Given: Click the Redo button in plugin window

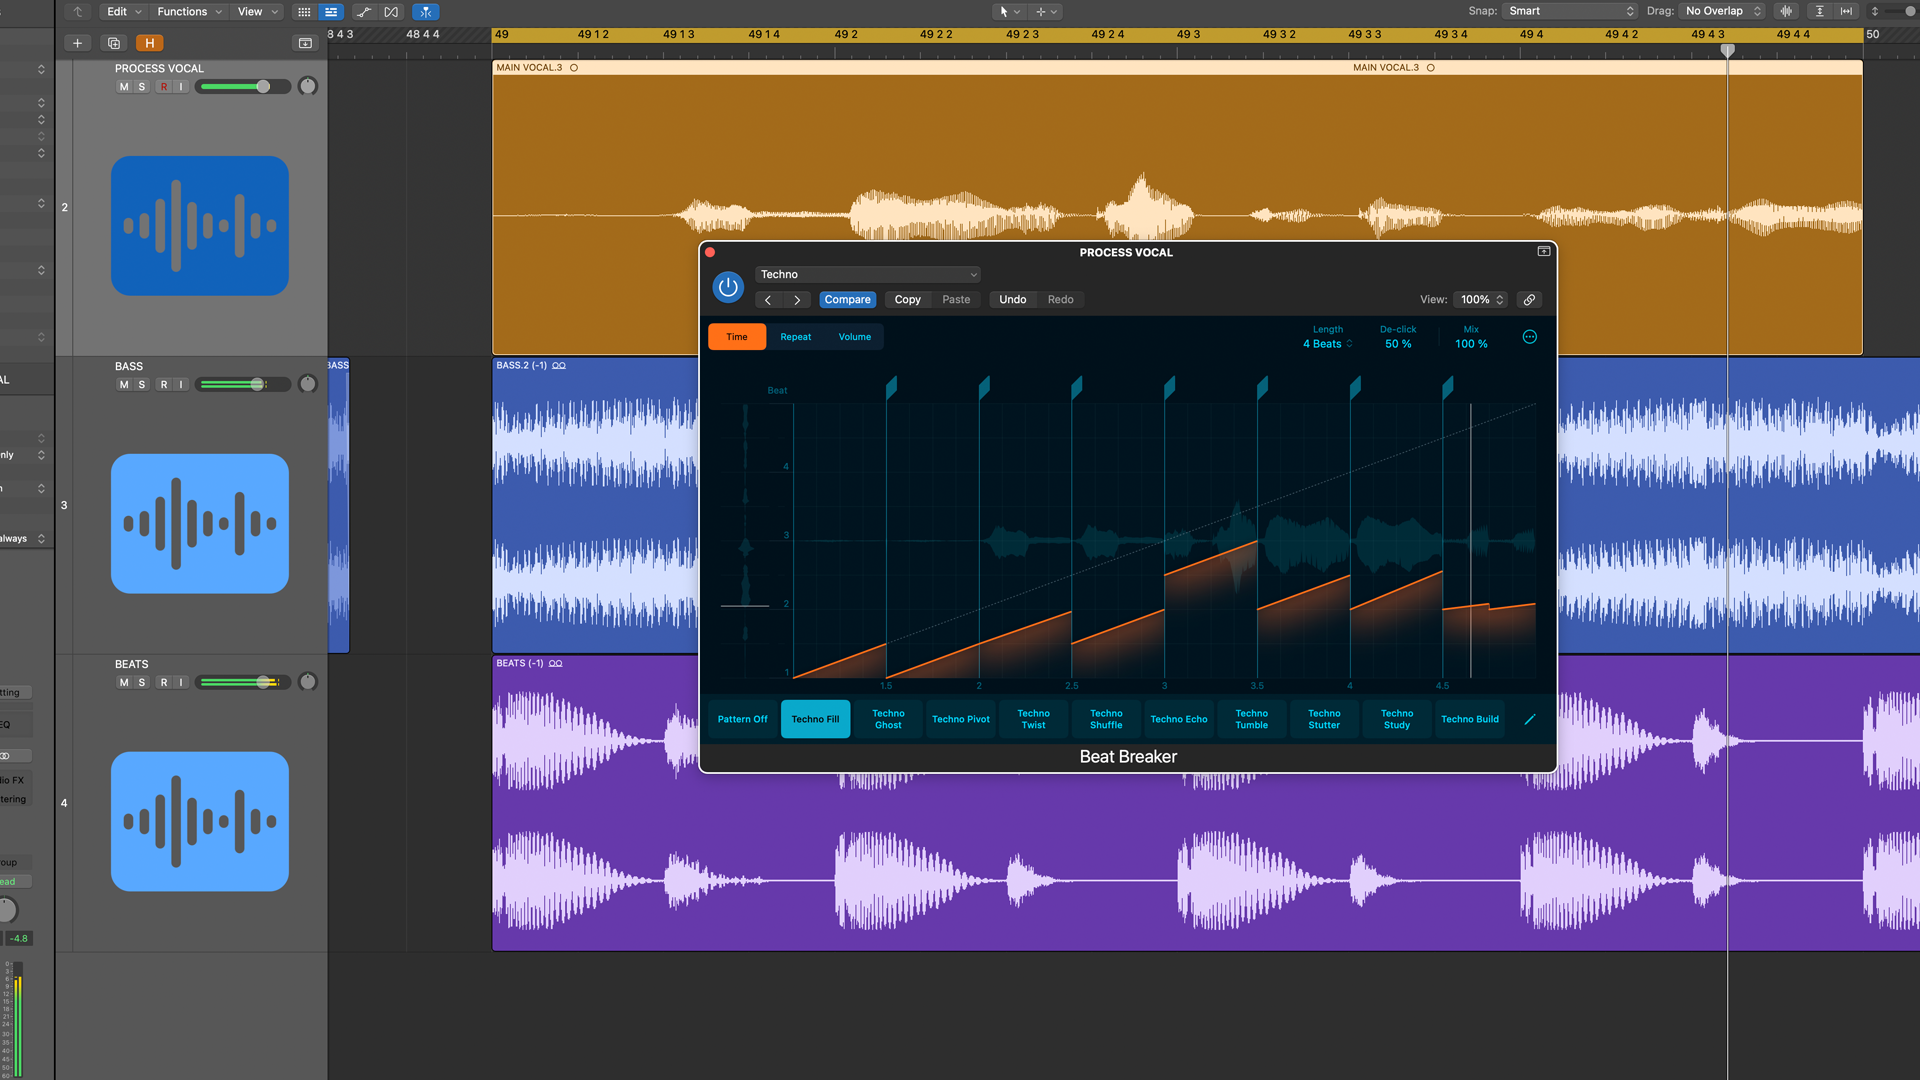Looking at the screenshot, I should coord(1060,300).
